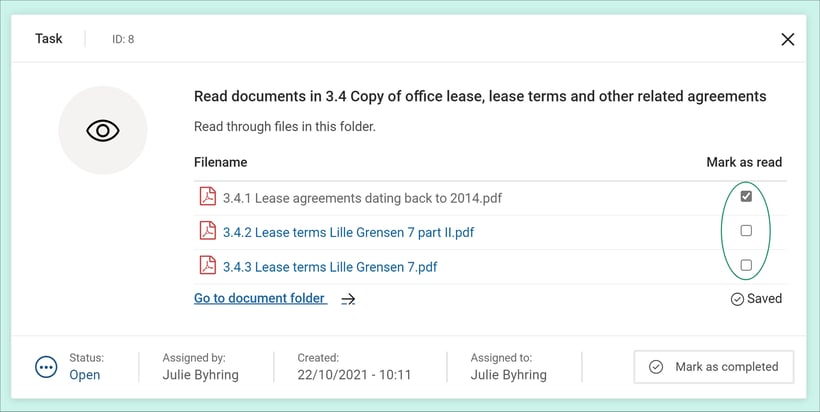Click PDF icon beside 3.4.3 Lease terms
The width and height of the screenshot is (820, 412).
click(207, 266)
